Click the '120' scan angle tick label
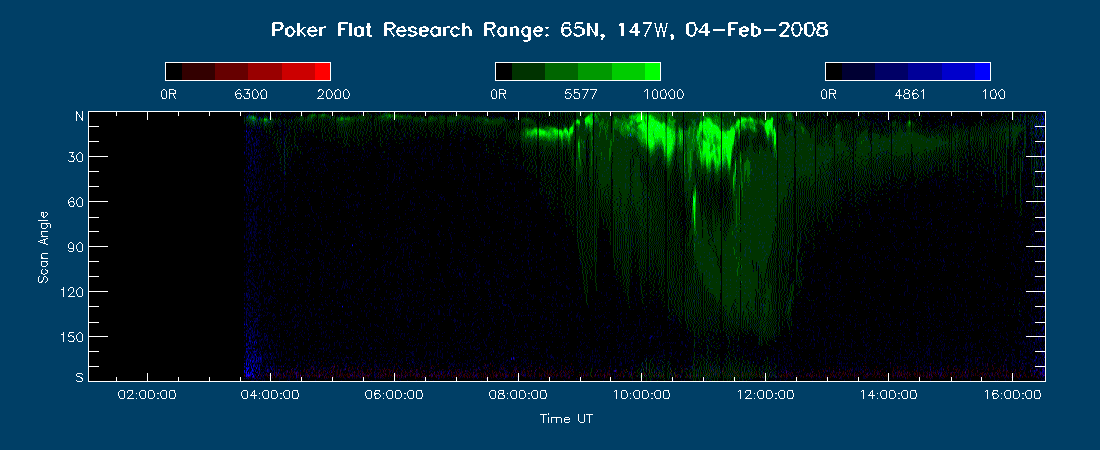Screen dimensions: 1100x450 (72, 291)
